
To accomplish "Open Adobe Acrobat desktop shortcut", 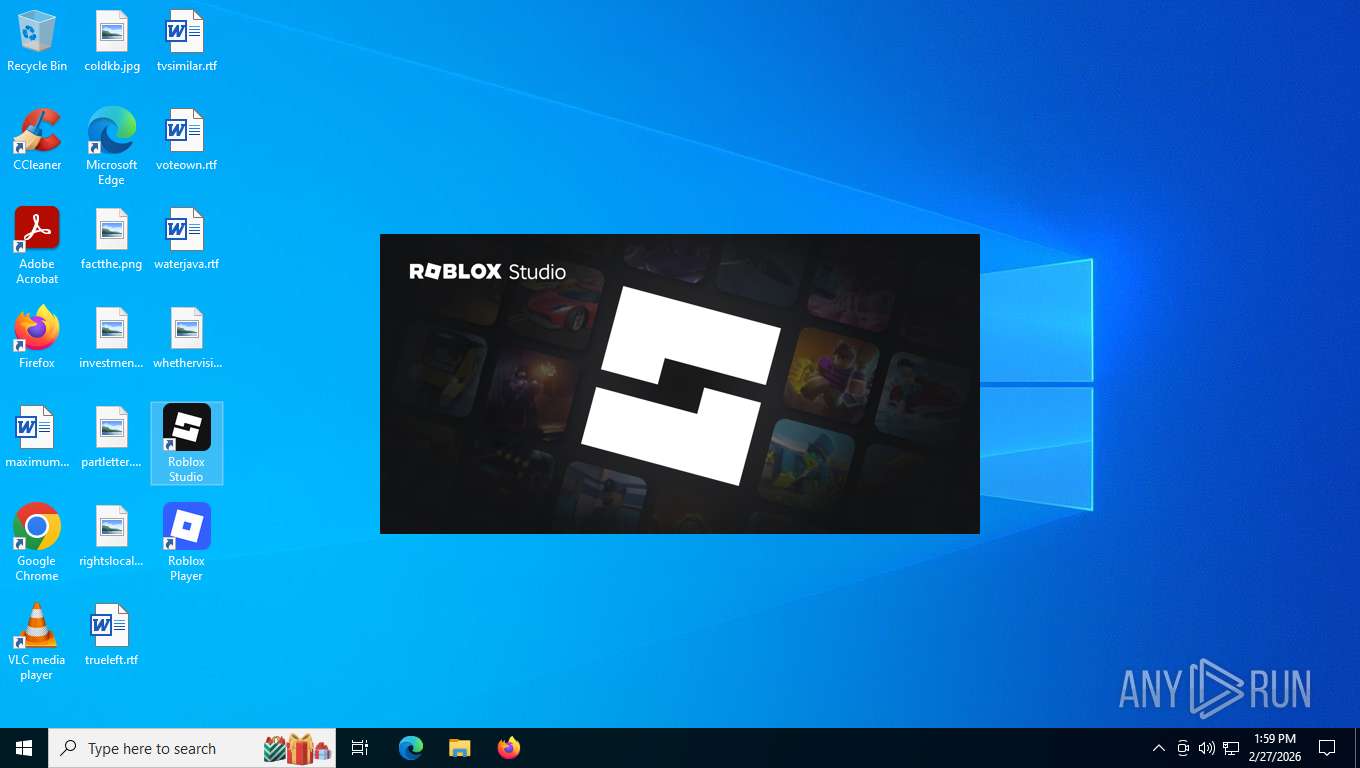I will pos(37,245).
